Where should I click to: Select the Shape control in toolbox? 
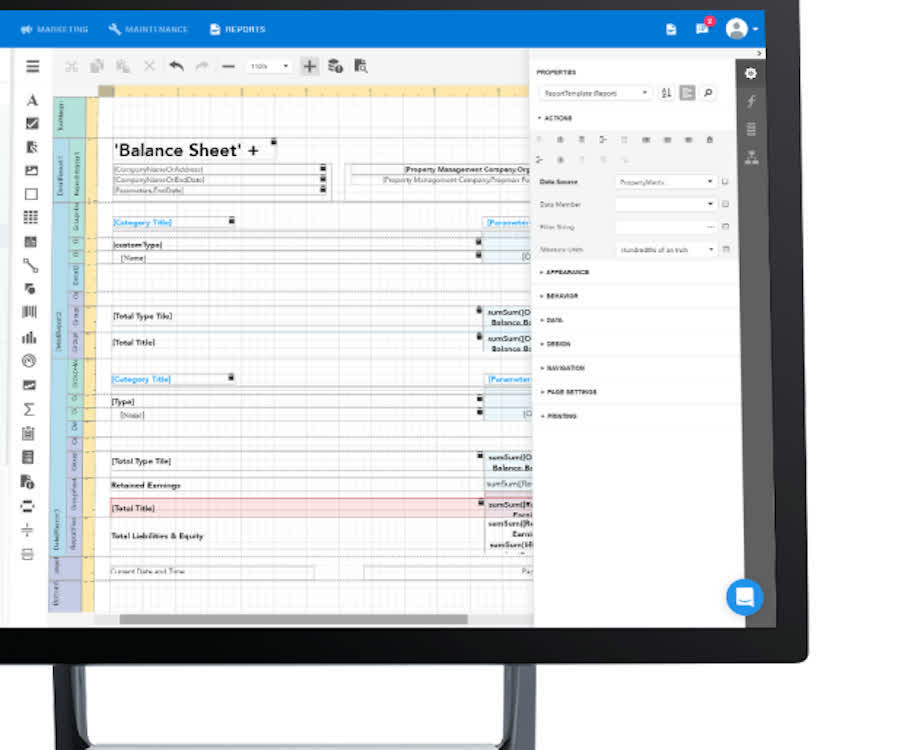point(30,289)
